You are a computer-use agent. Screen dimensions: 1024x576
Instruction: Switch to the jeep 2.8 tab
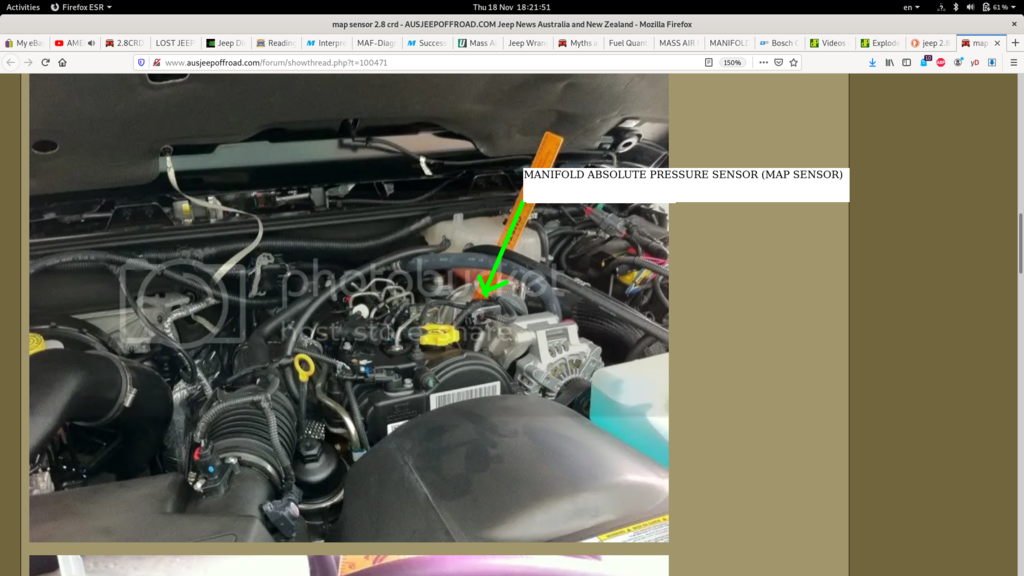[x=930, y=43]
